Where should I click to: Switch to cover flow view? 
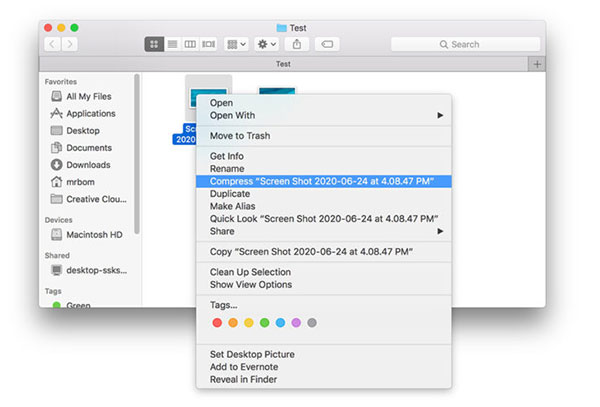(208, 44)
